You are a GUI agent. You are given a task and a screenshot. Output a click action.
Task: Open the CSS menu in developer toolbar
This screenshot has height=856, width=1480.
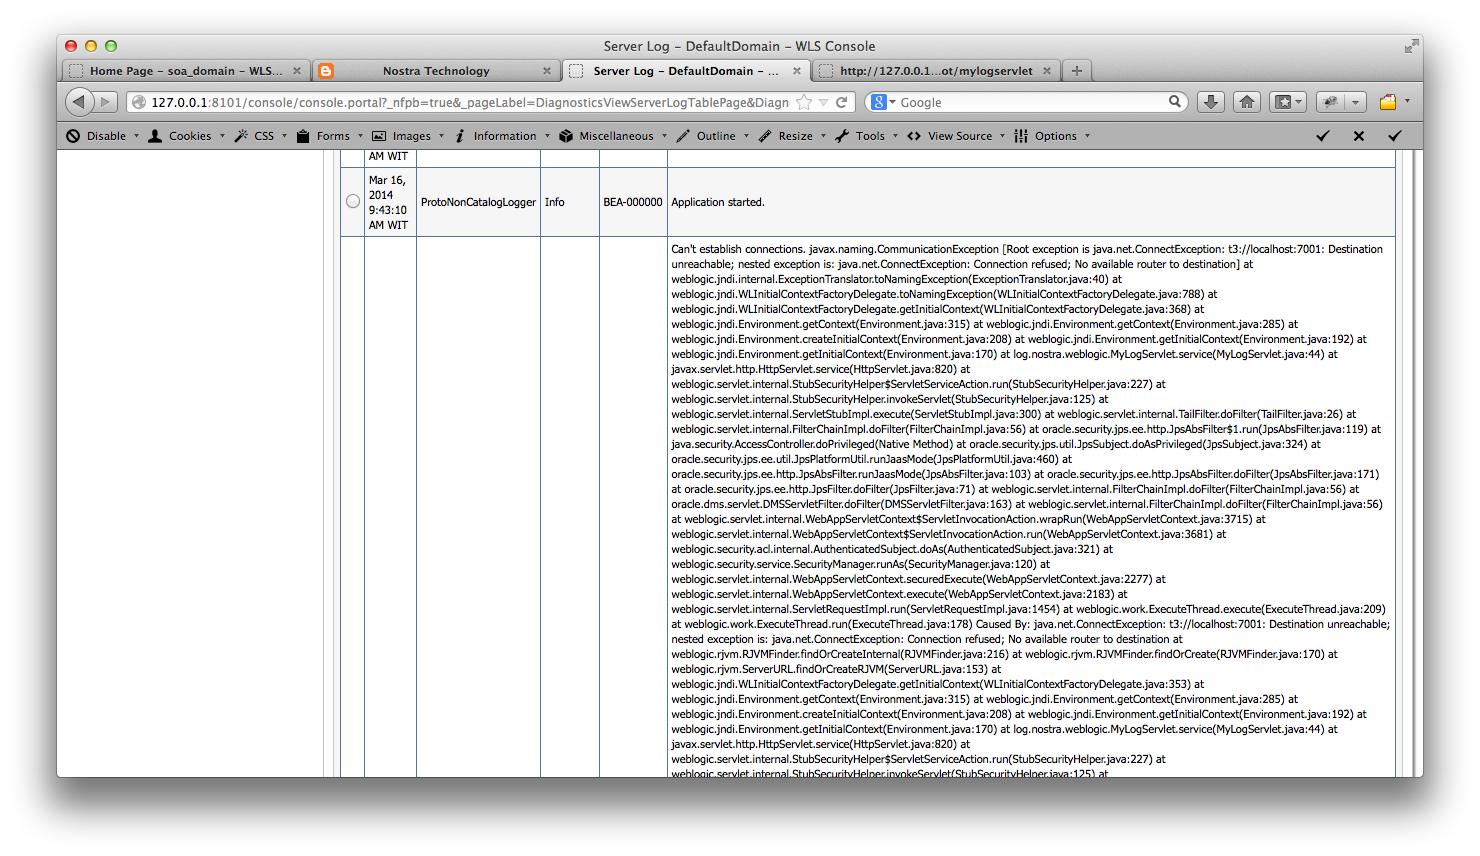tap(260, 136)
